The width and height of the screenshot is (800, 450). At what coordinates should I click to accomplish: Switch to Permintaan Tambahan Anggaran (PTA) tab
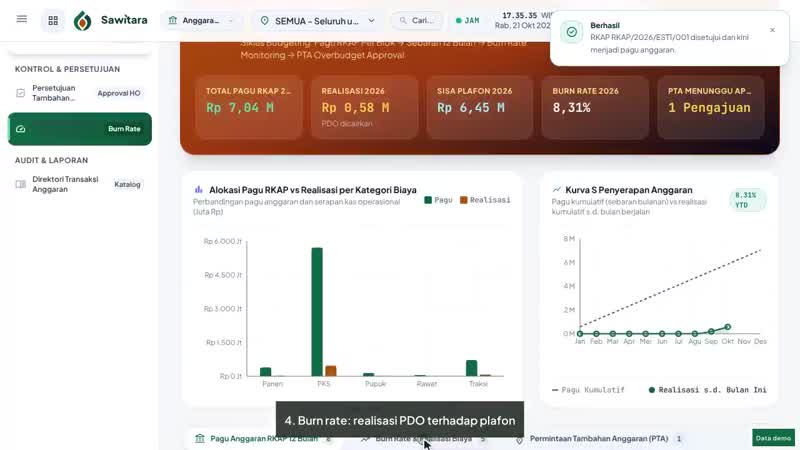click(x=598, y=439)
